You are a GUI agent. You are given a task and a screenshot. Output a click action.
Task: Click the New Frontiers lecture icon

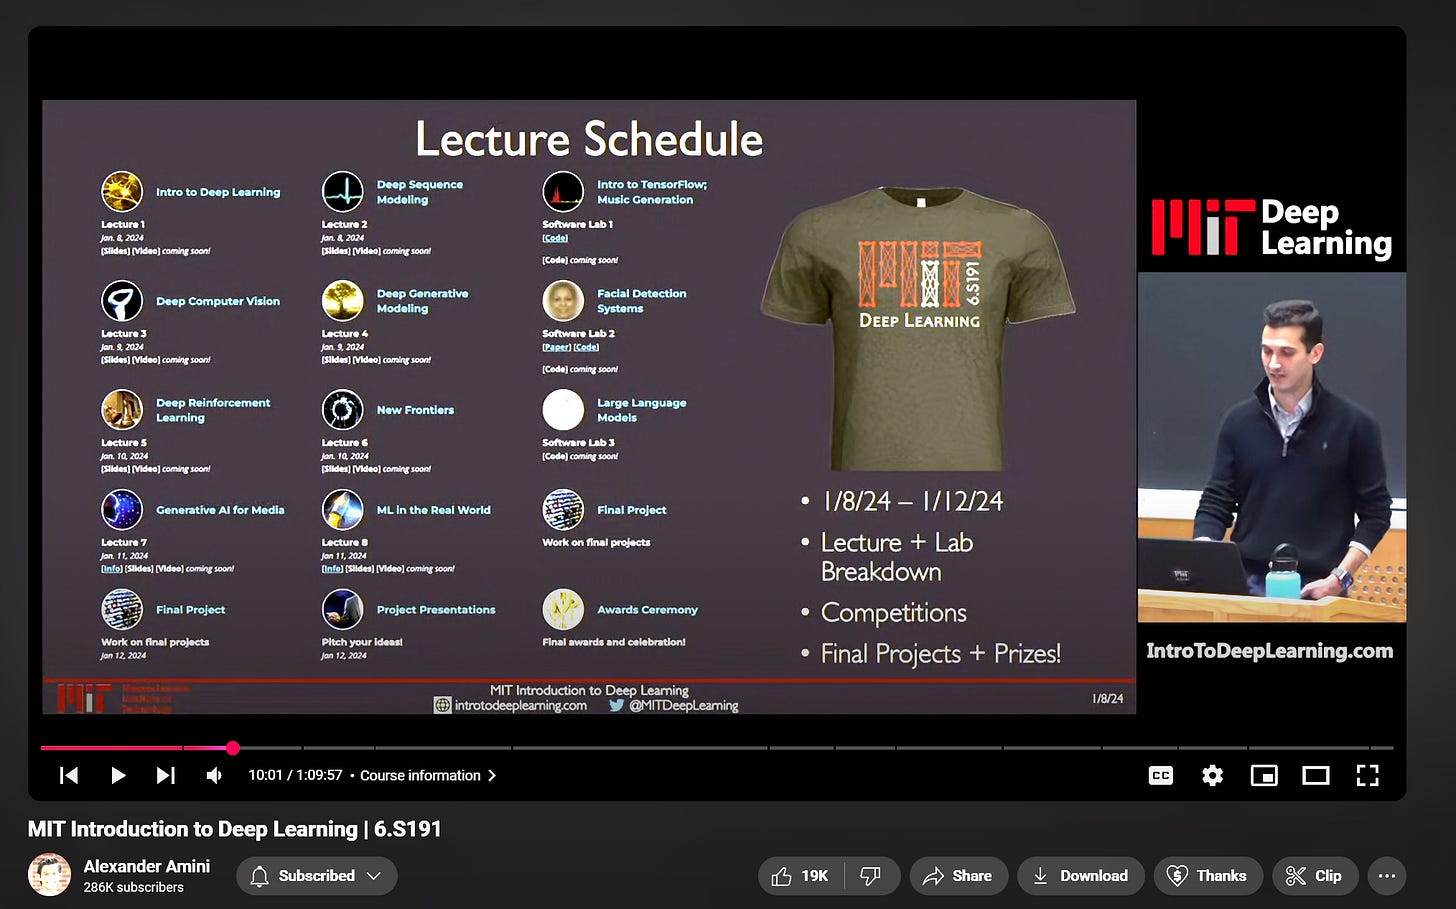342,409
